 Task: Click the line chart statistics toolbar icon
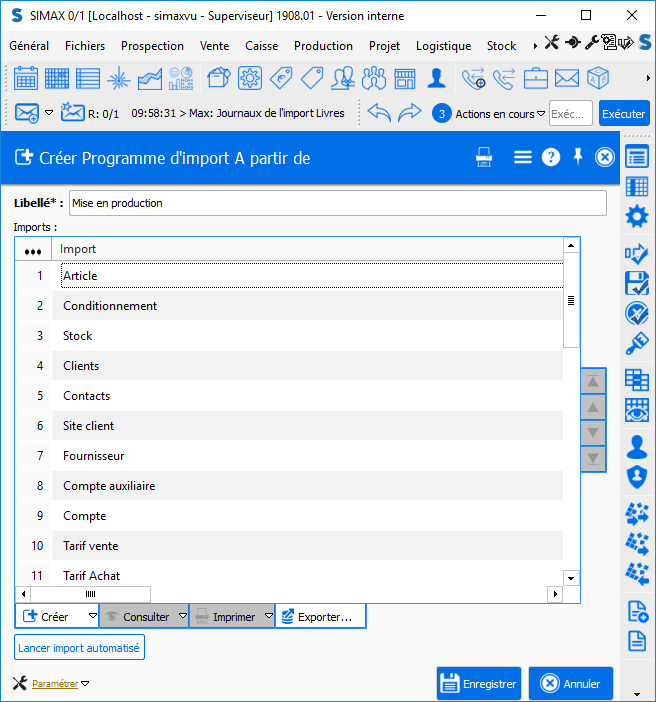click(x=150, y=78)
